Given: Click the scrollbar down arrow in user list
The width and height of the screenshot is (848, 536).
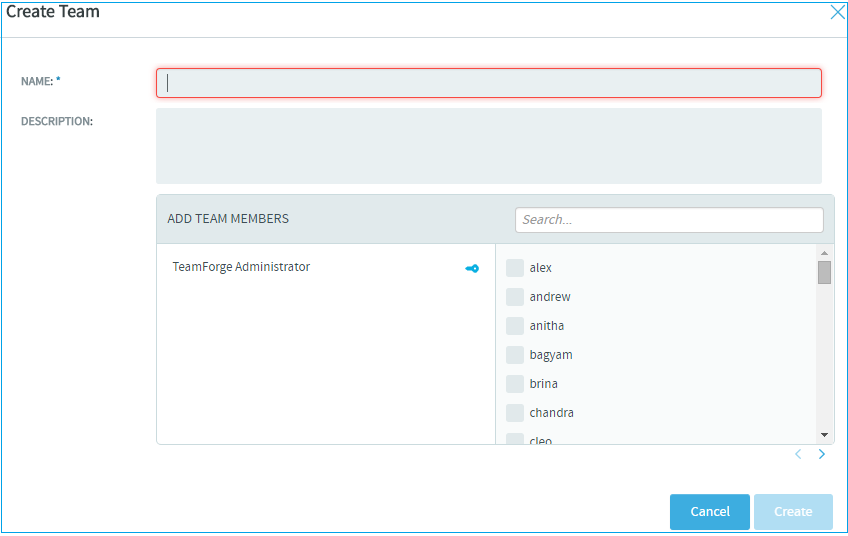Looking at the screenshot, I should tap(824, 435).
